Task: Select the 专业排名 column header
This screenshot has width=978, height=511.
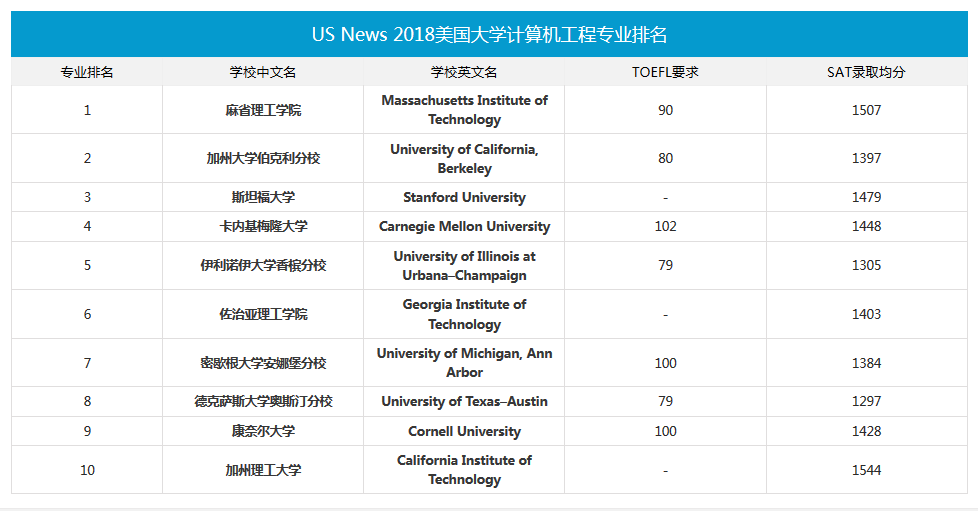Action: [x=87, y=72]
